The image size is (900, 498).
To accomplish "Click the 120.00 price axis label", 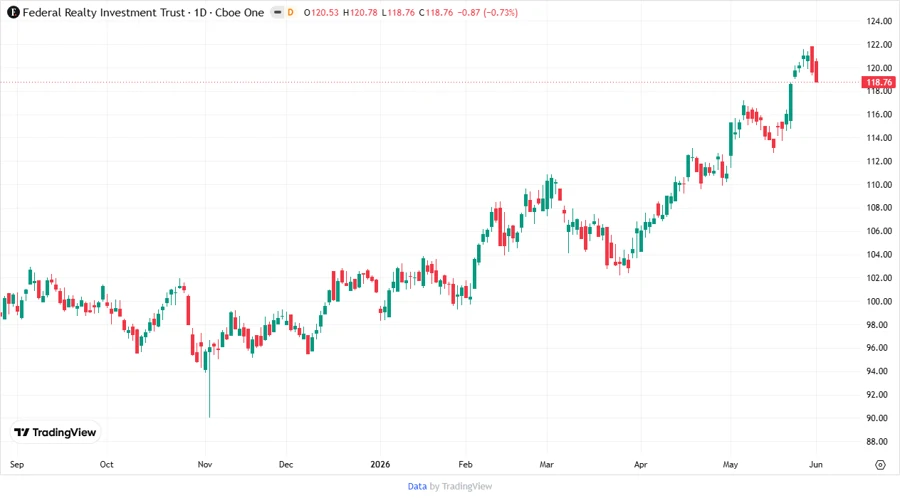I will [x=879, y=68].
